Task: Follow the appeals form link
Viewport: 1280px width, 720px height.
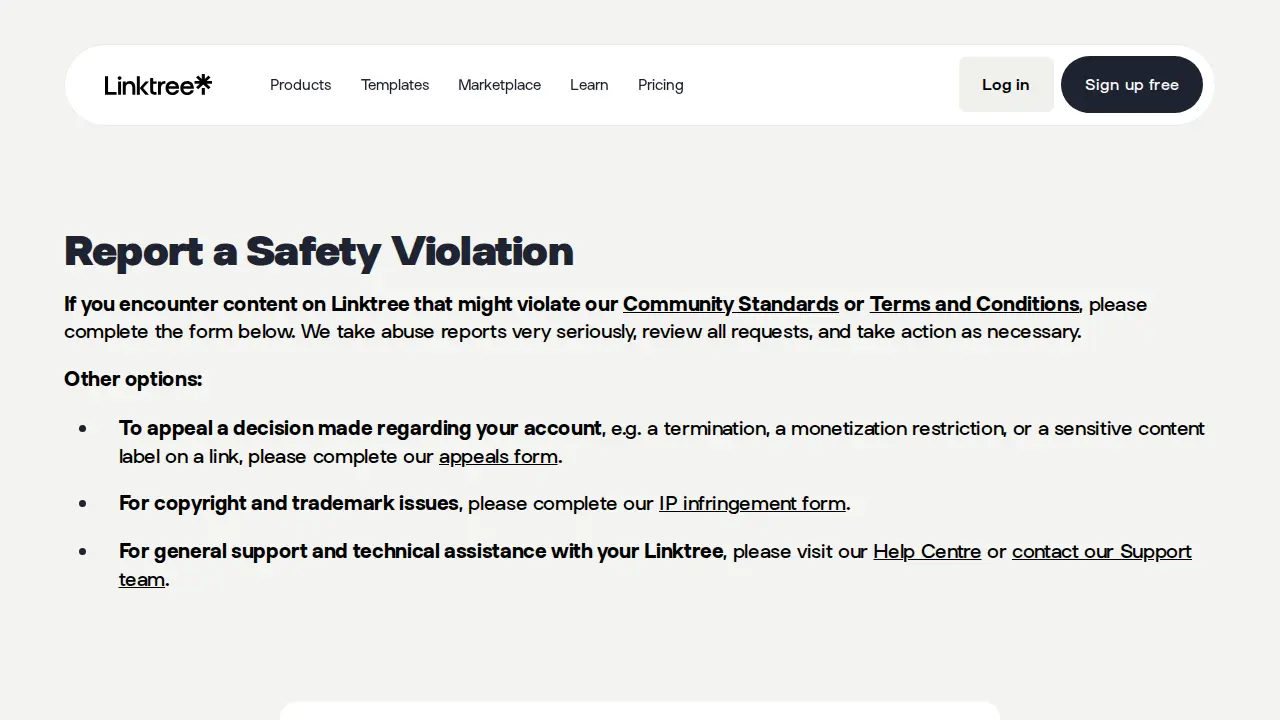Action: click(498, 456)
